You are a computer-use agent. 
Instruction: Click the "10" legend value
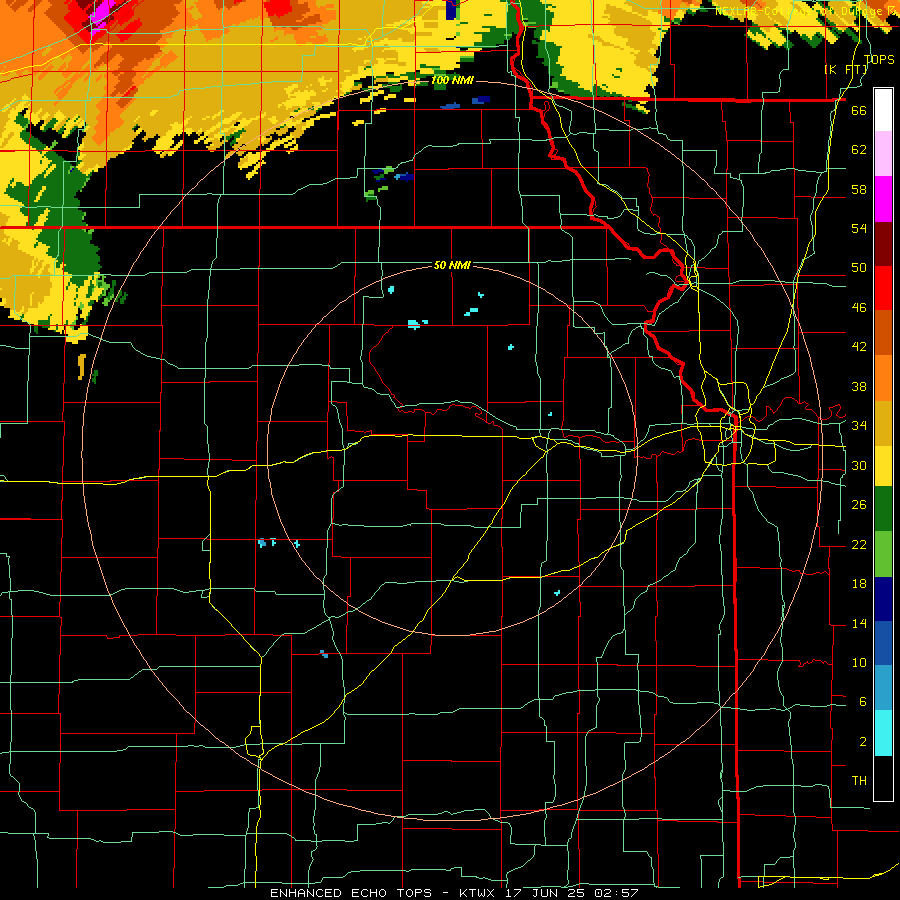pos(859,662)
